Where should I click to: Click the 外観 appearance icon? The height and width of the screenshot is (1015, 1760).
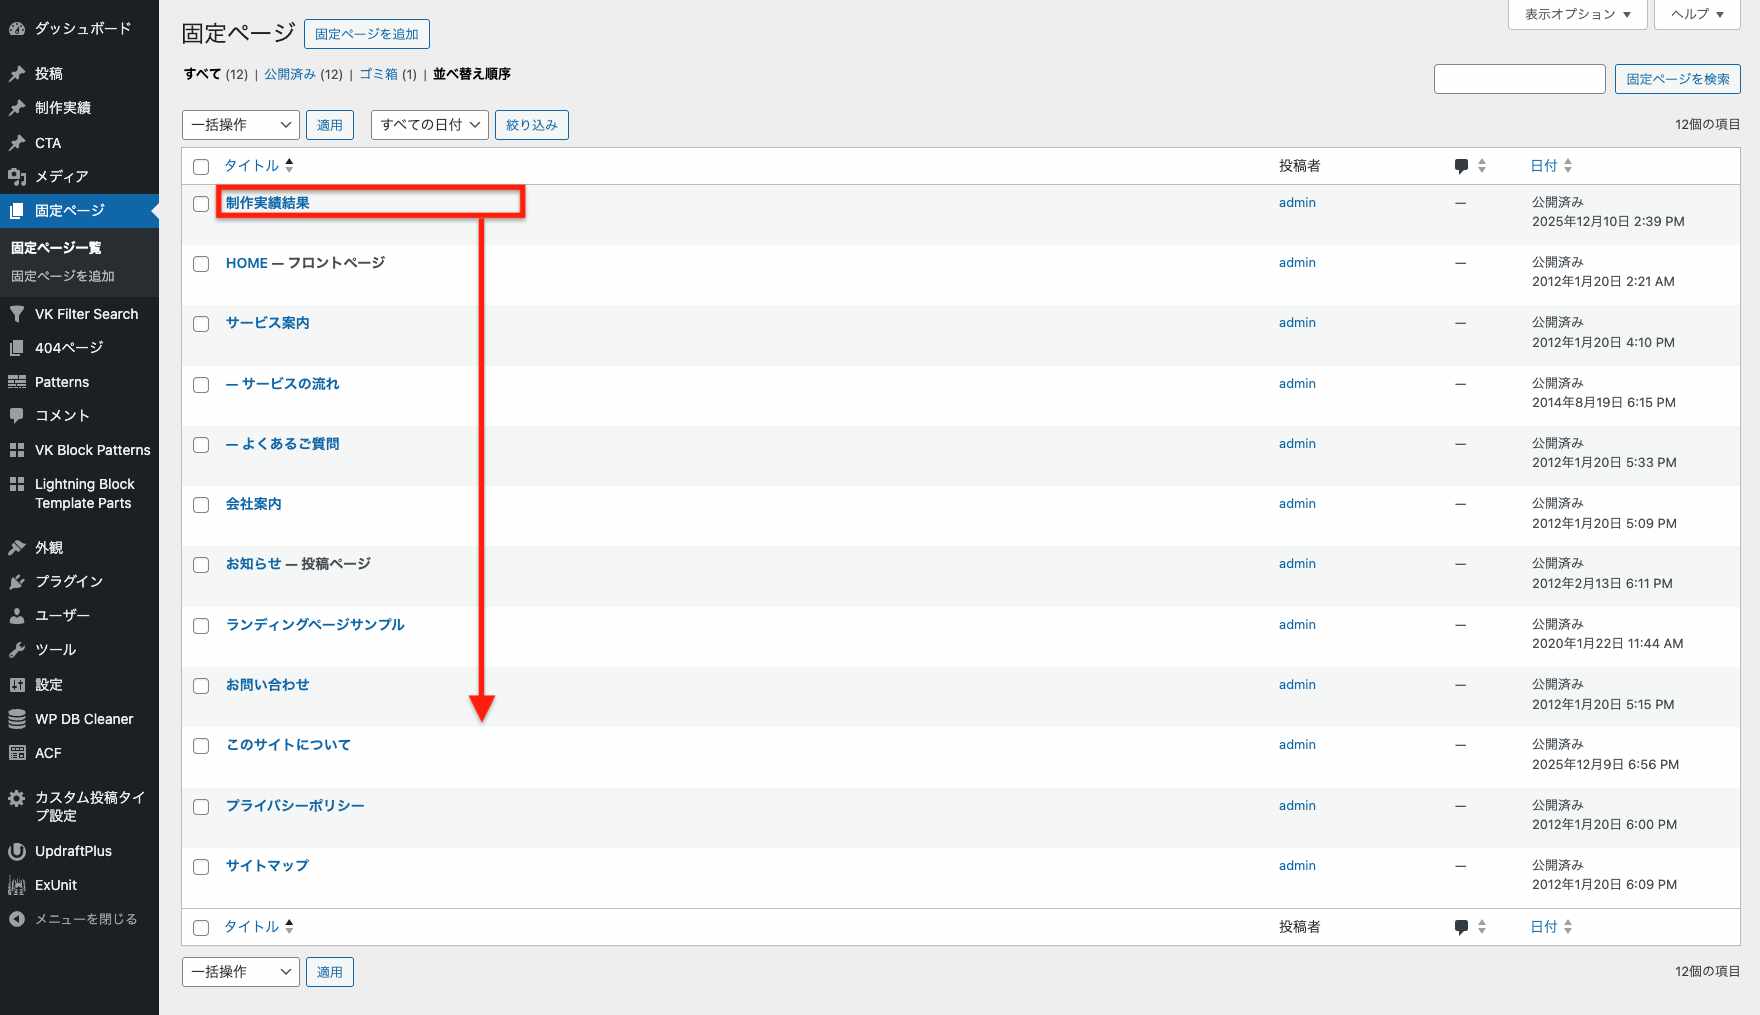(20, 547)
